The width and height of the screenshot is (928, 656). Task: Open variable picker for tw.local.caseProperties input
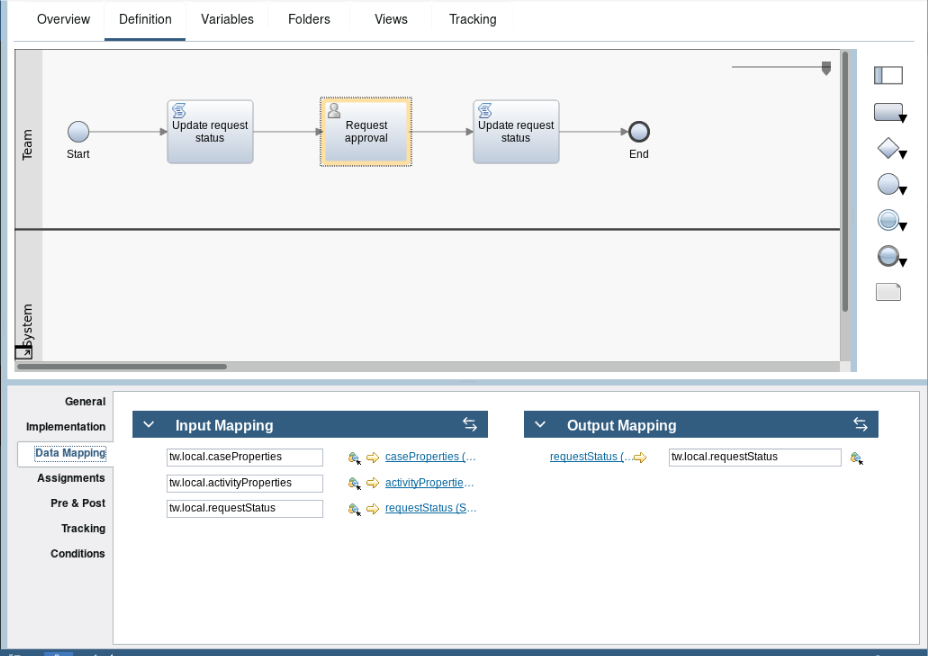[354, 458]
